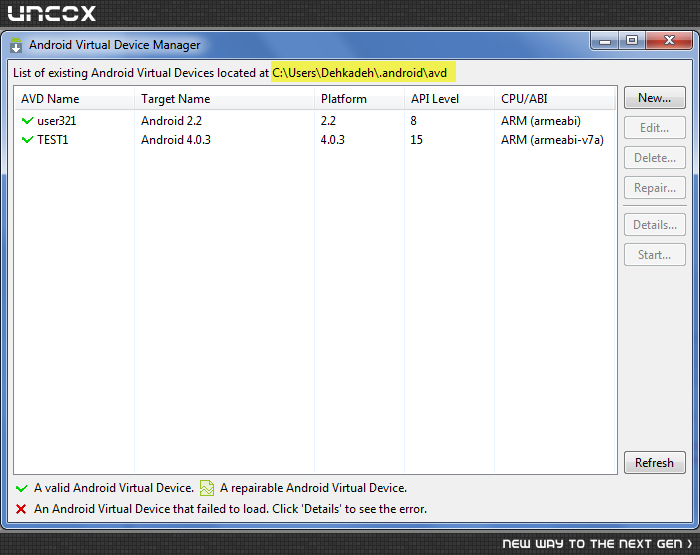Click the green checkmark next to TEST1
Image resolution: width=700 pixels, height=555 pixels.
click(x=27, y=140)
